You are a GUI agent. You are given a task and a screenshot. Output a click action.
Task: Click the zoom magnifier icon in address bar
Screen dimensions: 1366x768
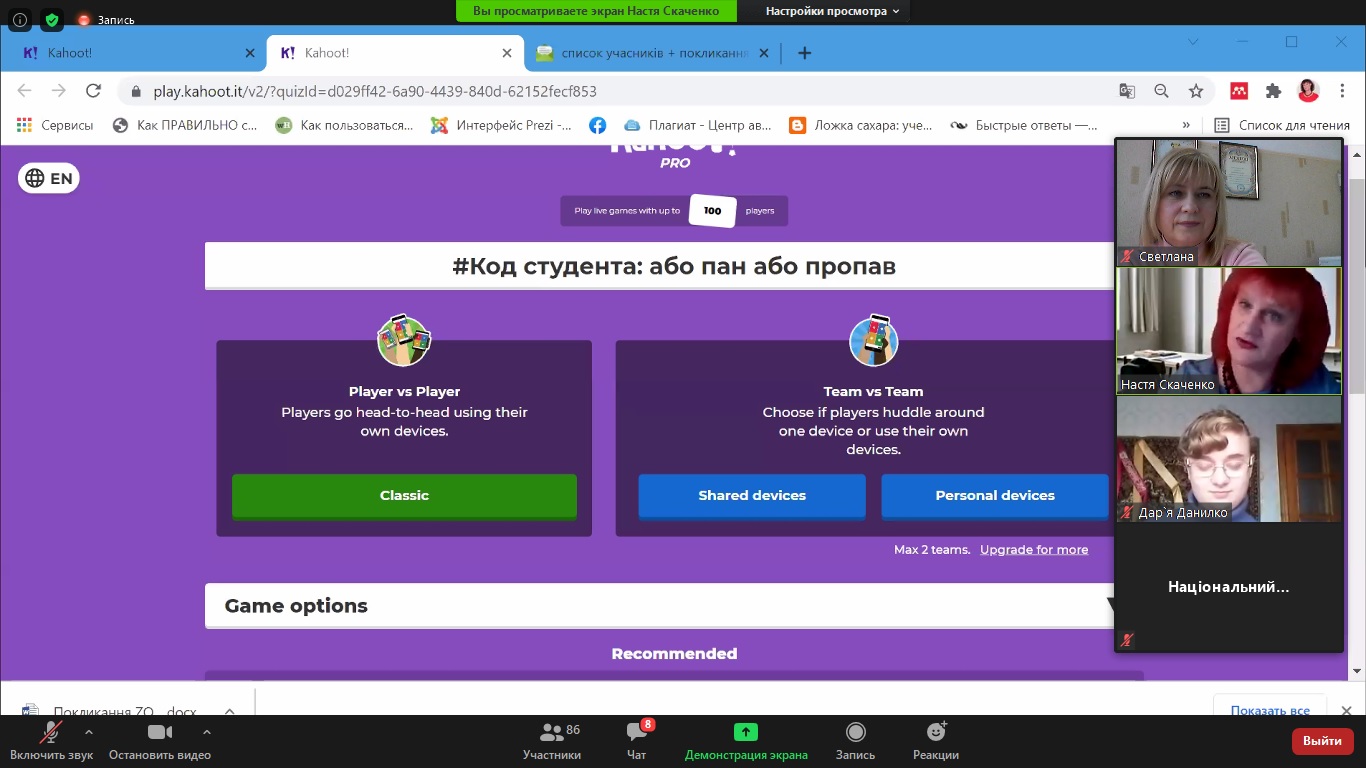coord(1161,91)
